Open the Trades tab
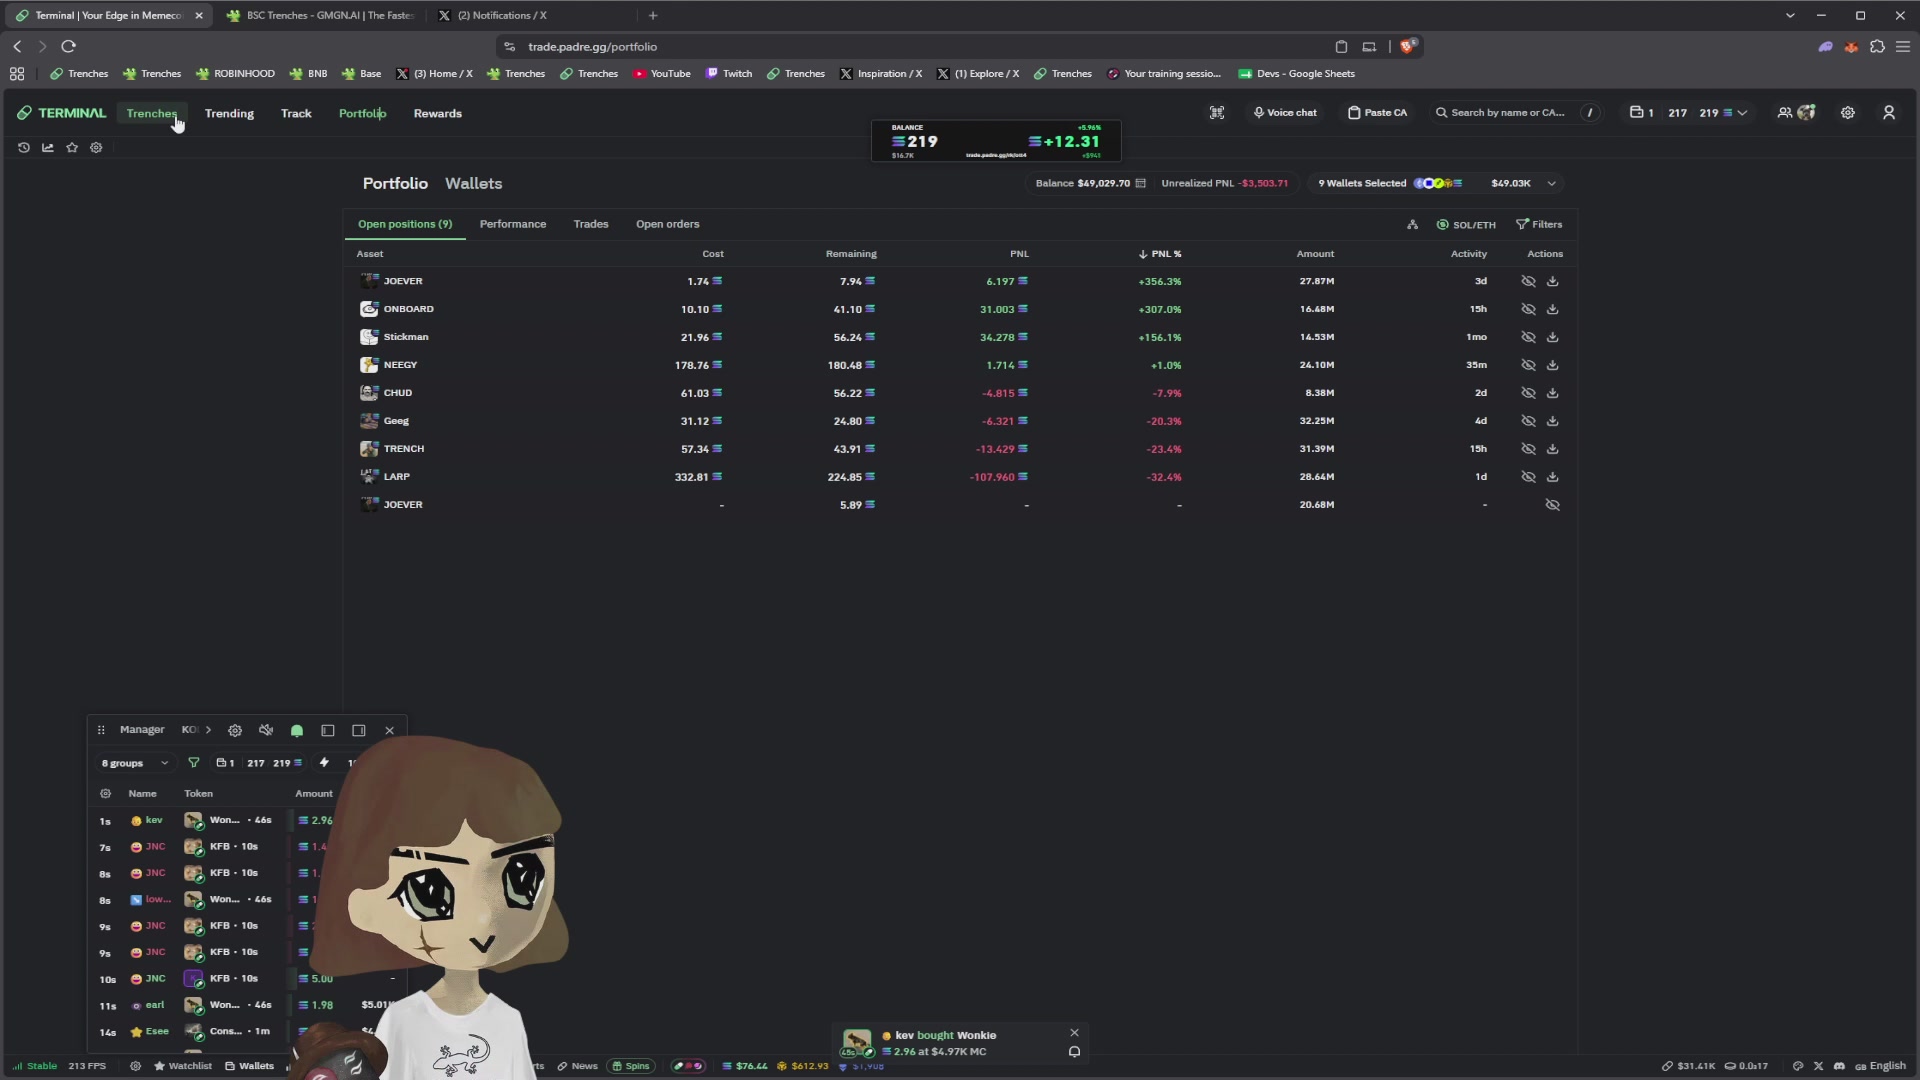Screen dimensions: 1920x1080 coord(591,224)
